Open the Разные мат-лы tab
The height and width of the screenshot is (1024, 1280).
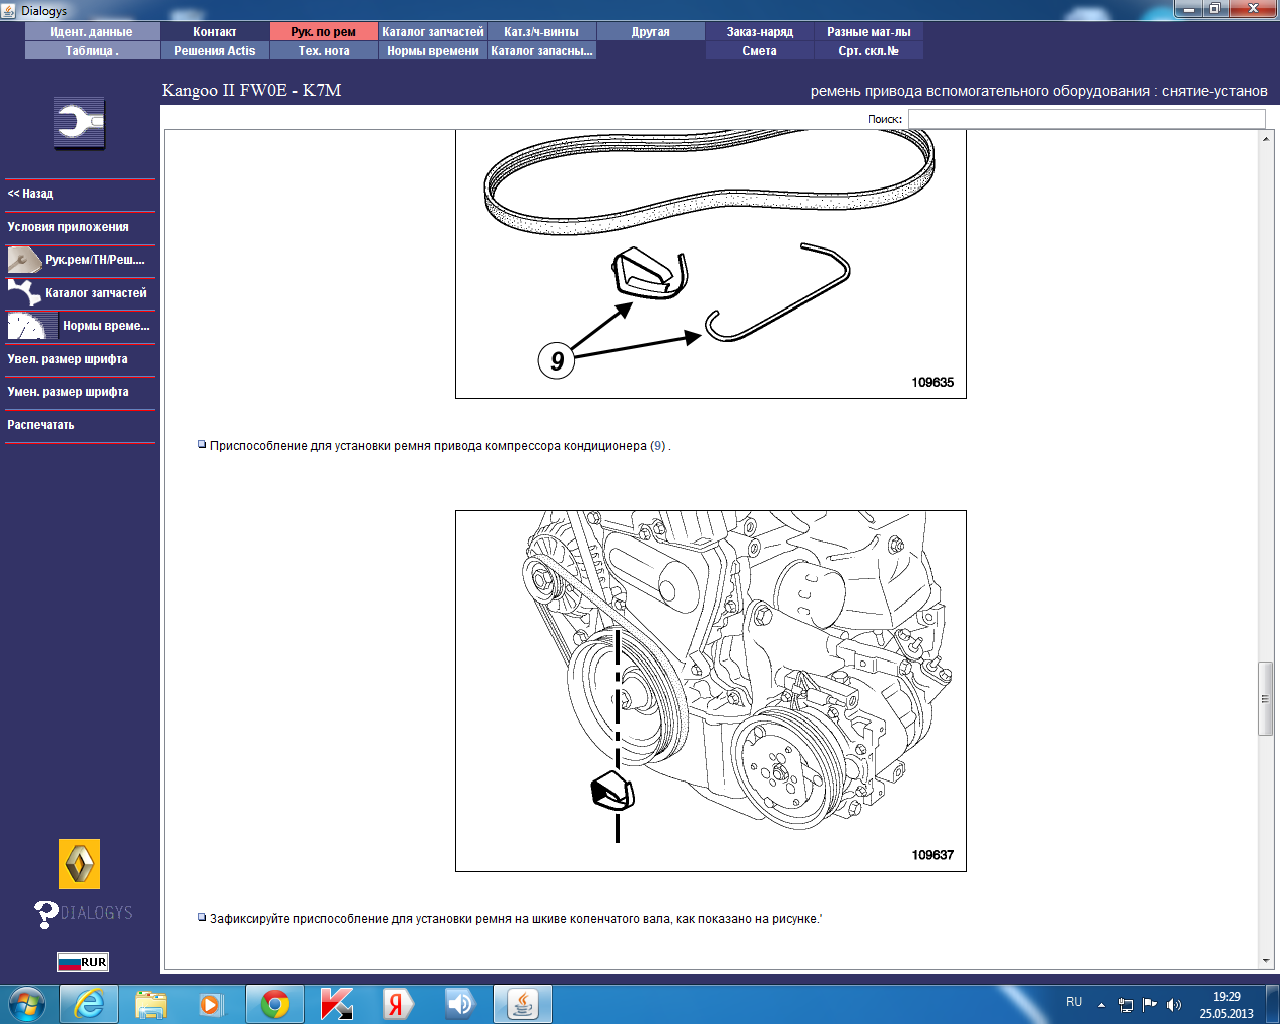click(869, 32)
